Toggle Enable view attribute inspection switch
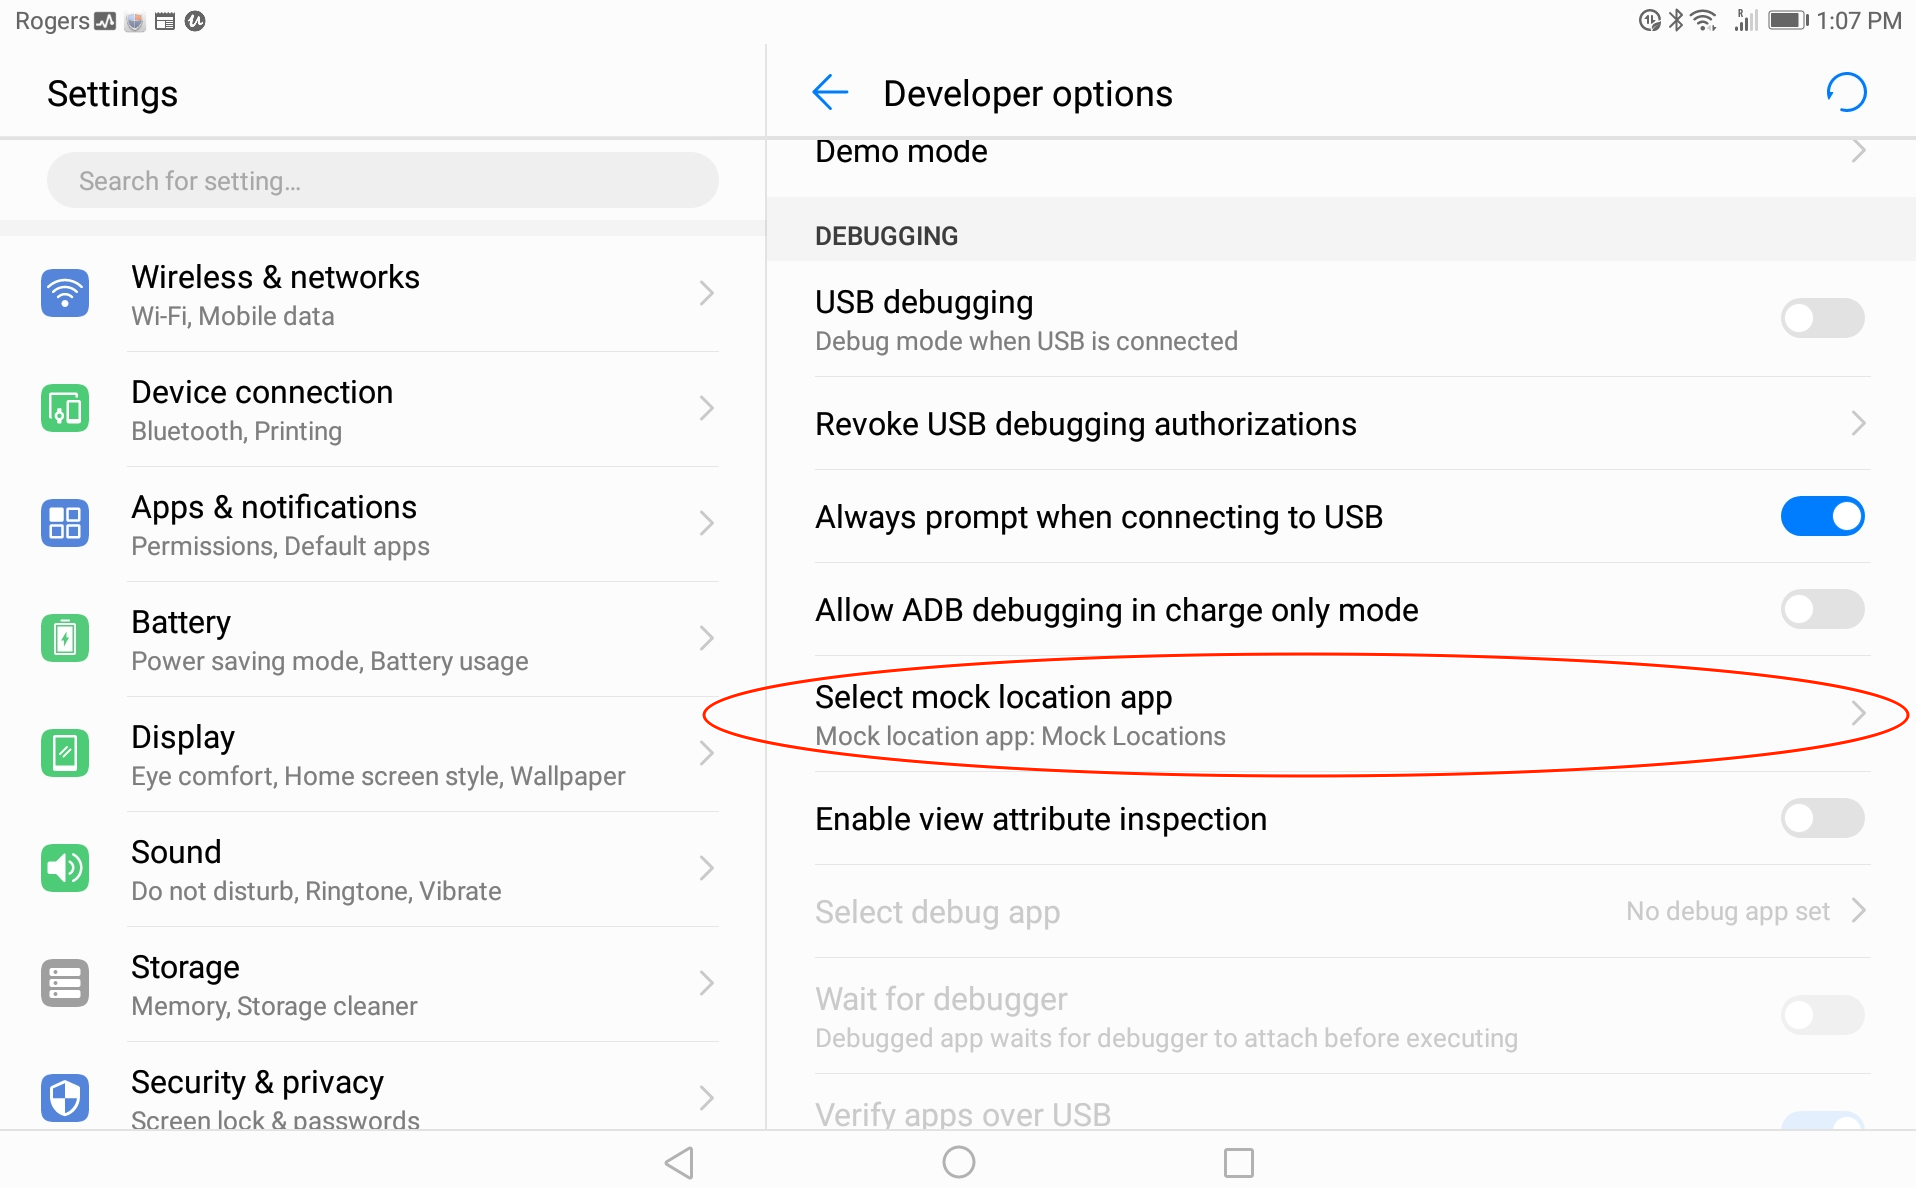 tap(1822, 818)
